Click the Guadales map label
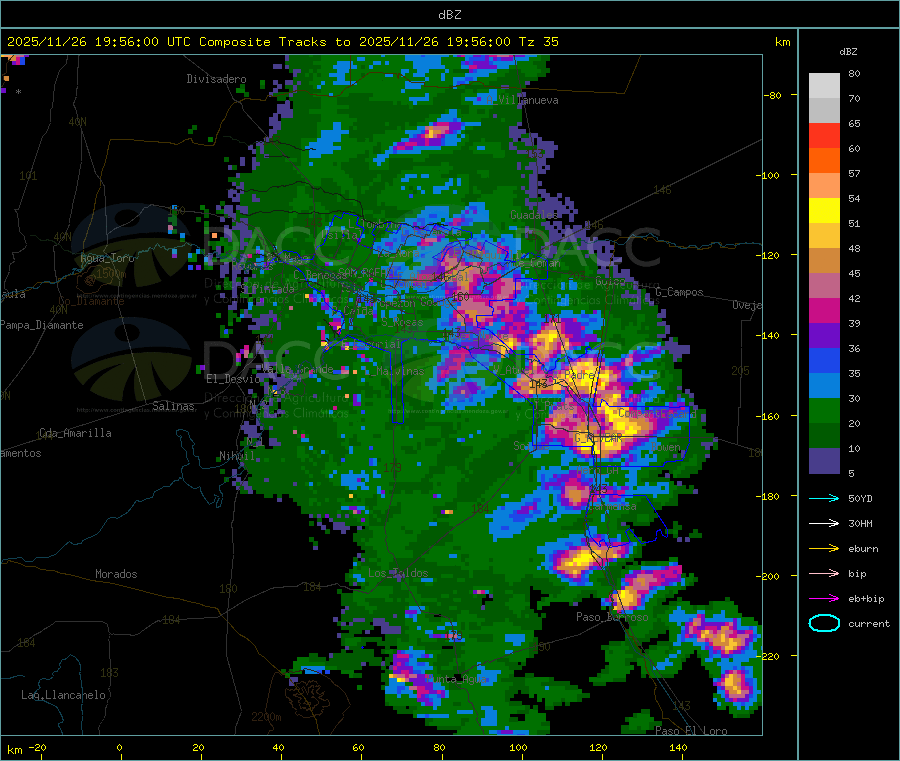900x761 pixels. pyautogui.click(x=534, y=215)
